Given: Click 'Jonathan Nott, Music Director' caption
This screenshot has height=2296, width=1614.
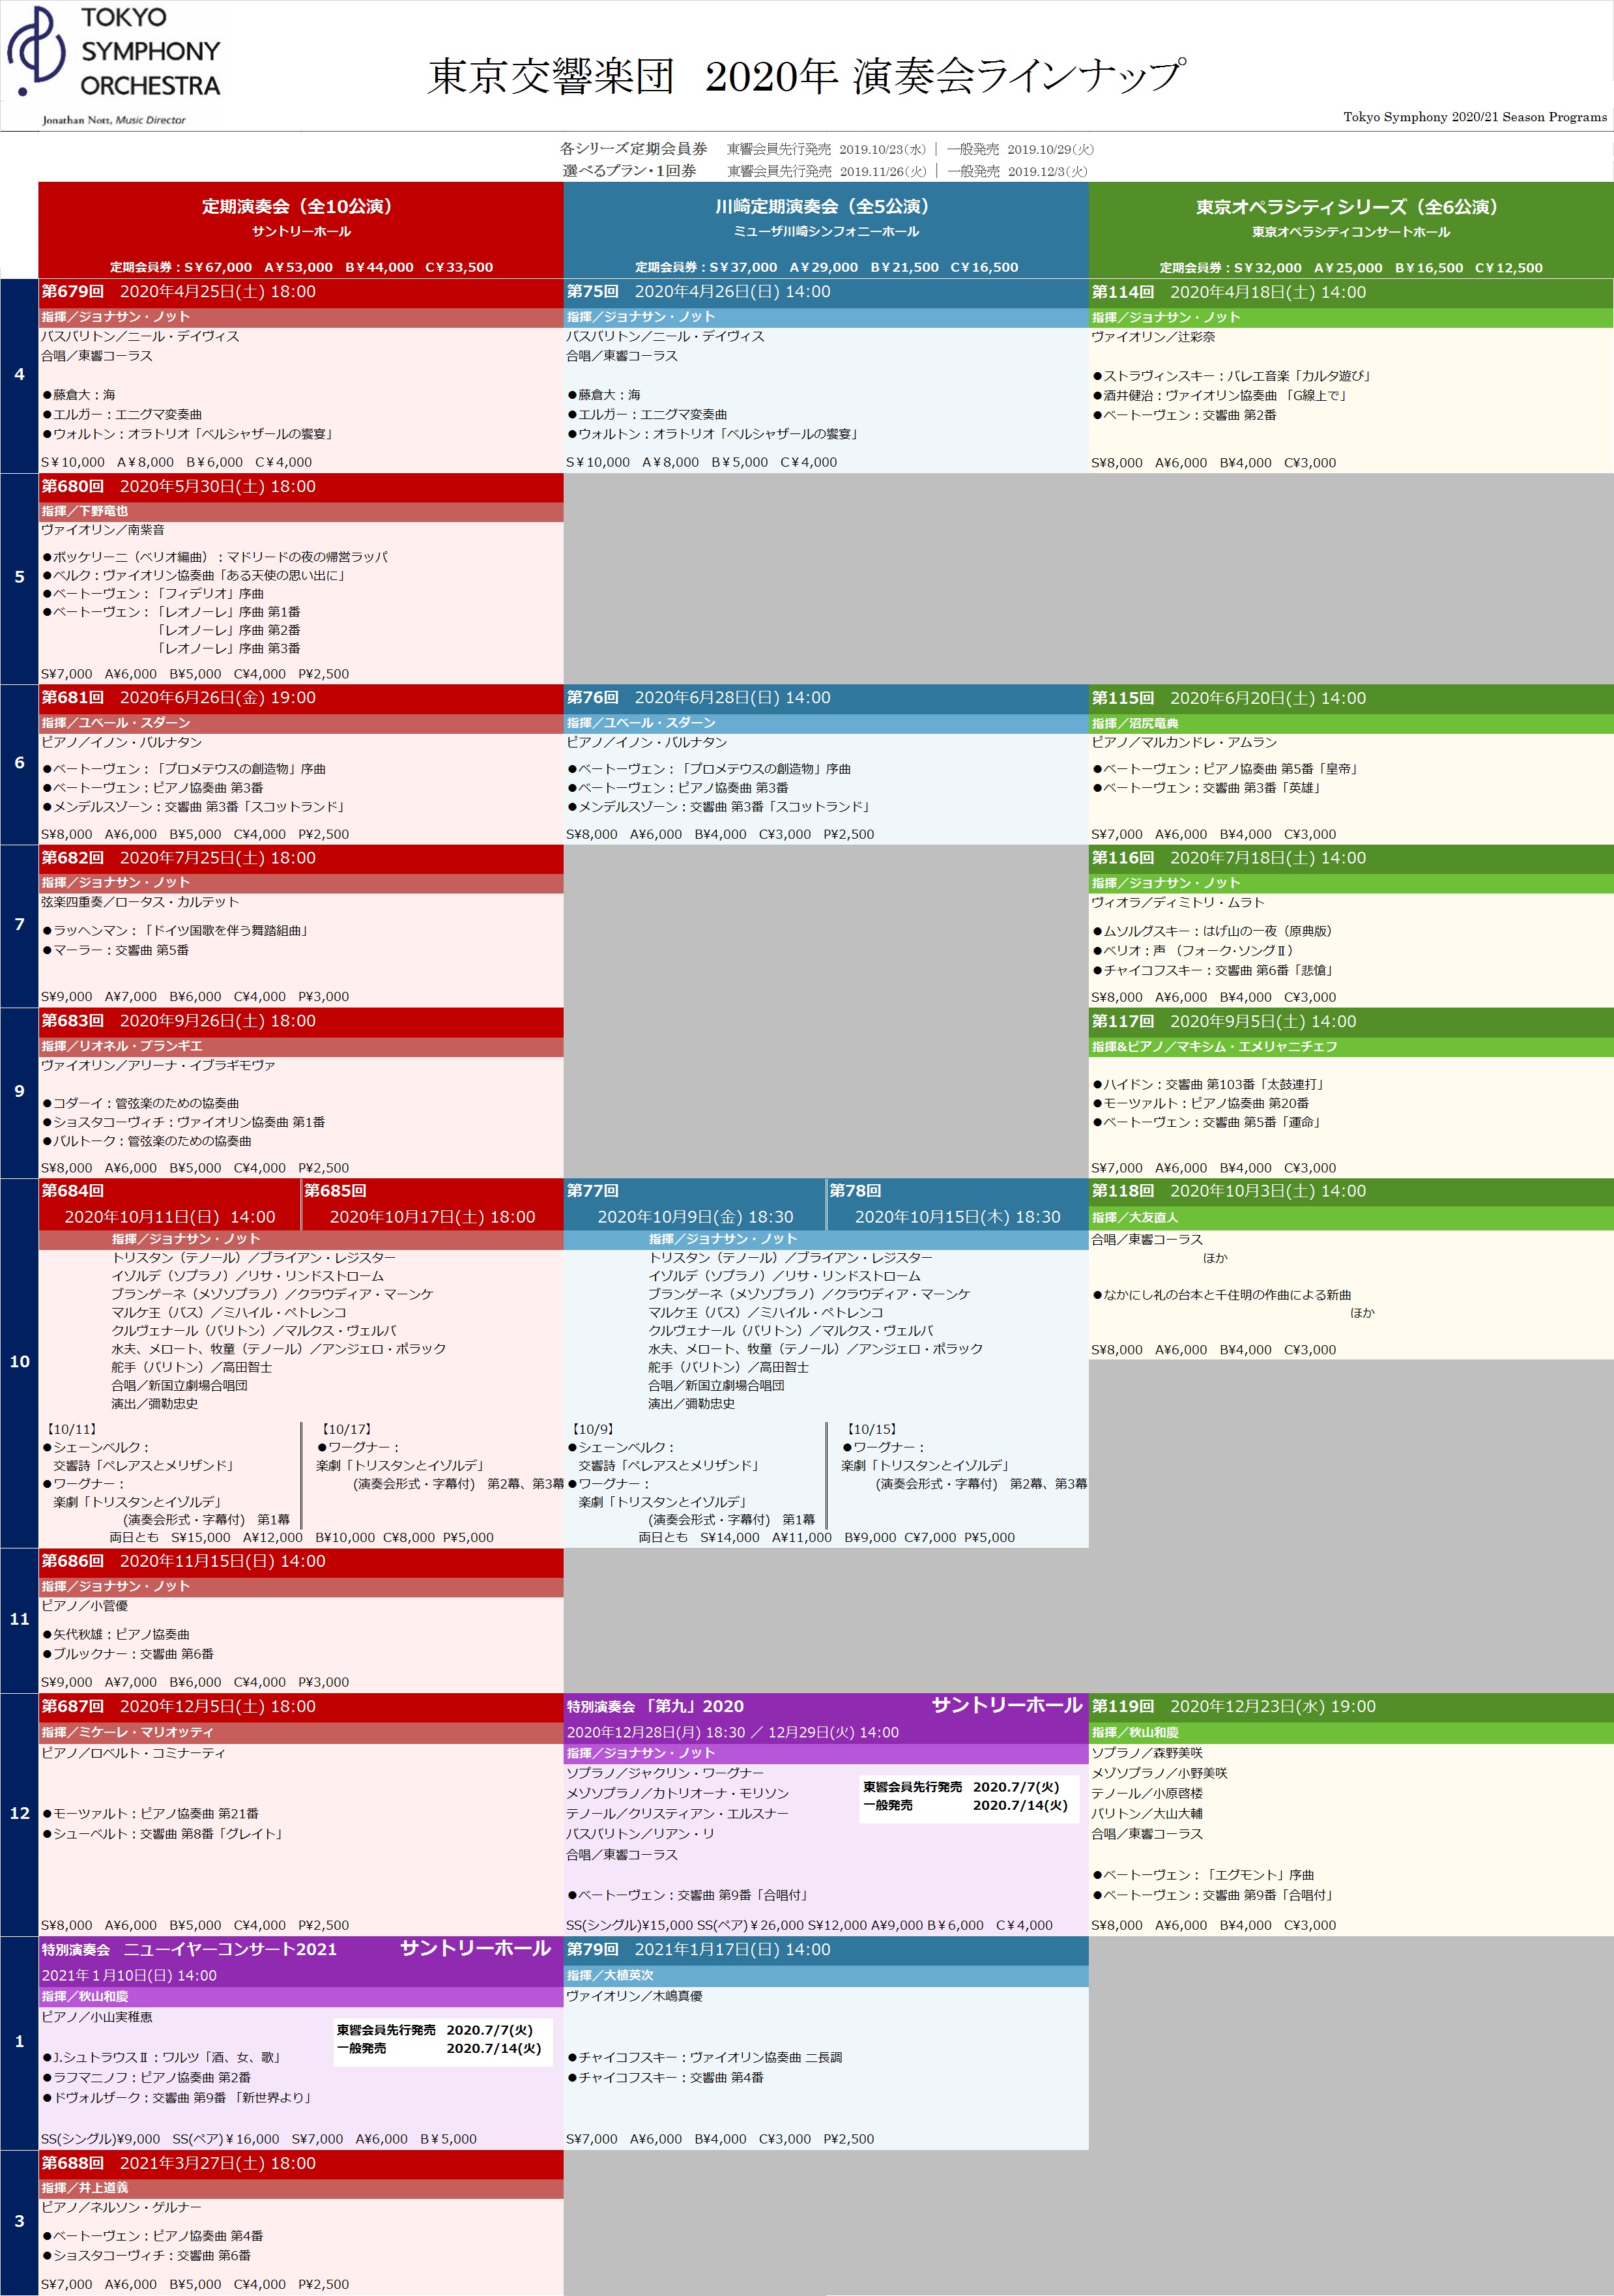Looking at the screenshot, I should pos(114,120).
